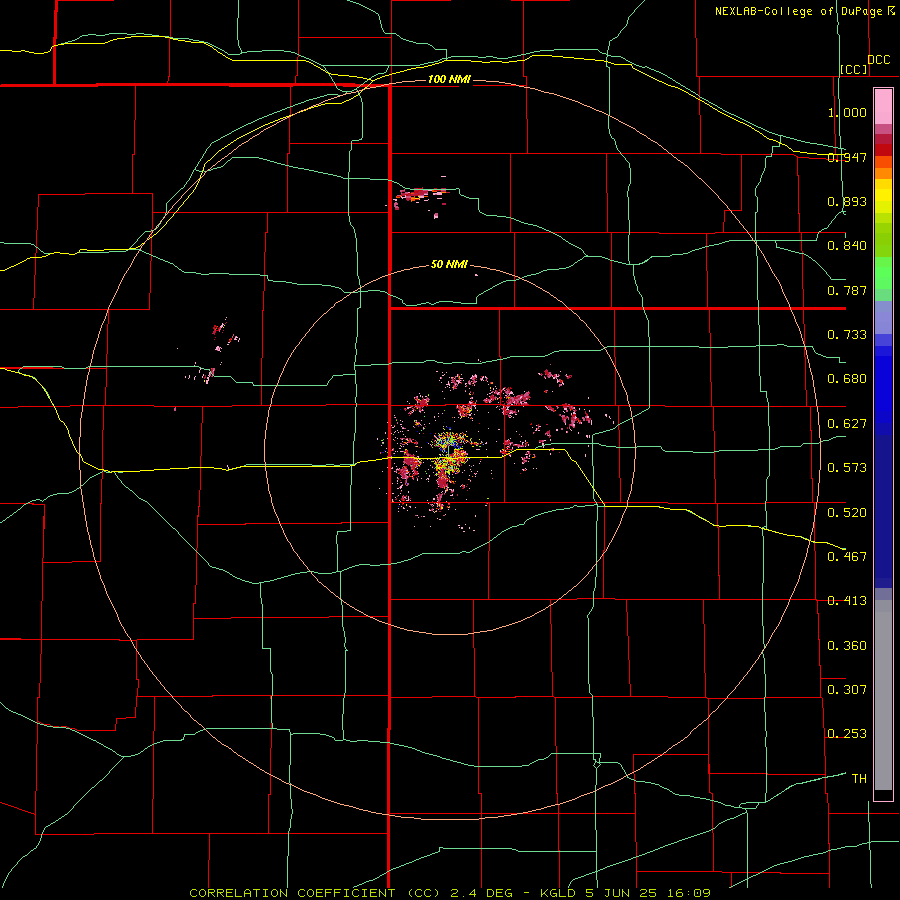Click the pink top segment of the color bar

(x=883, y=107)
